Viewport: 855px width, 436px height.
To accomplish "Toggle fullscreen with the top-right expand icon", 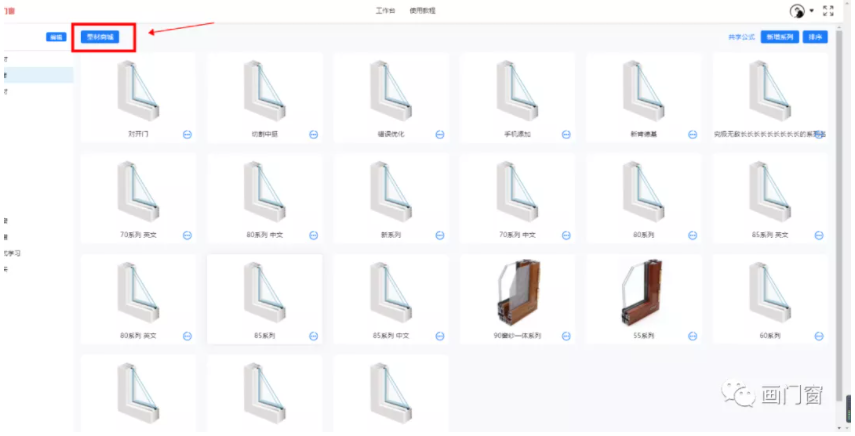I will pyautogui.click(x=828, y=11).
